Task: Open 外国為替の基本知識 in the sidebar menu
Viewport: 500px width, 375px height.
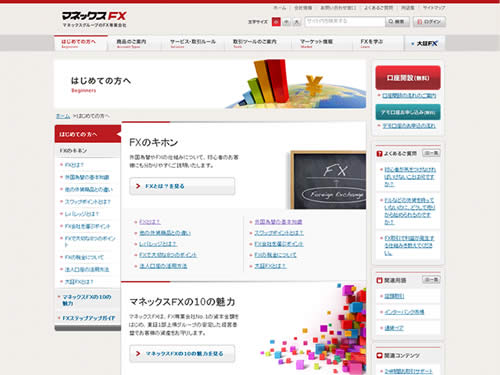Action: tap(87, 177)
